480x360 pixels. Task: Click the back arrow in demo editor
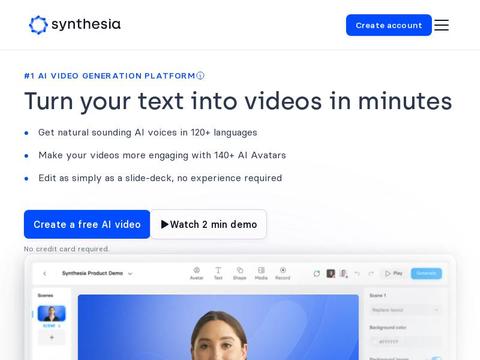pyautogui.click(x=45, y=274)
